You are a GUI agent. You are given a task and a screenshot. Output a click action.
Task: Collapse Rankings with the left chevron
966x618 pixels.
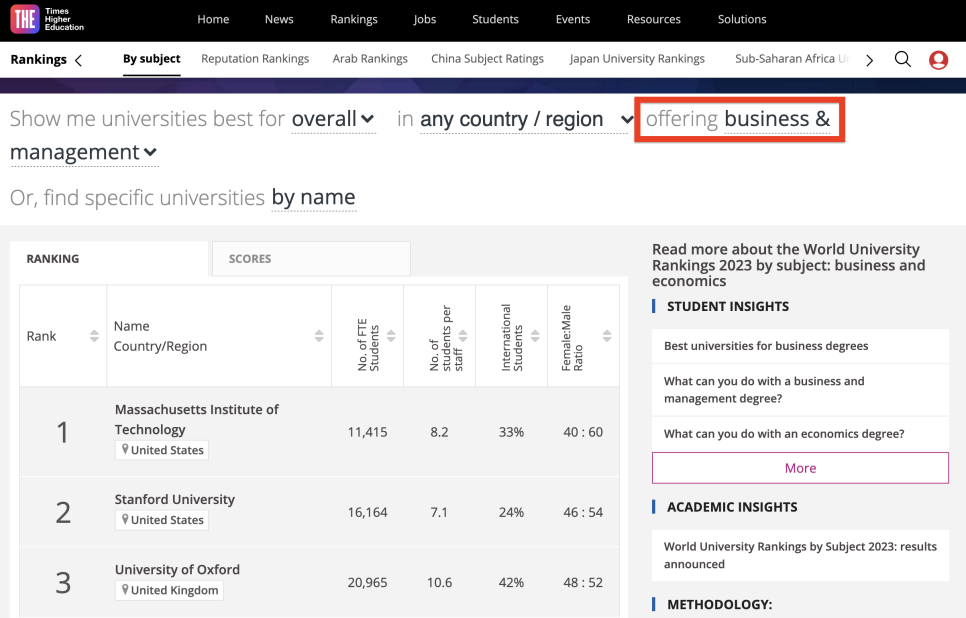tap(78, 60)
